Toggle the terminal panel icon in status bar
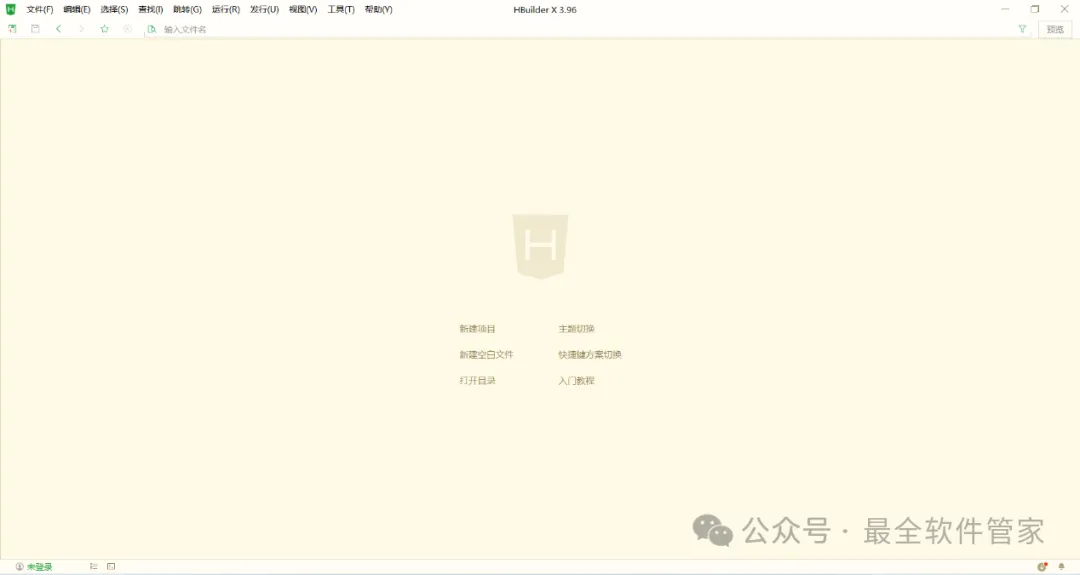The width and height of the screenshot is (1080, 575). coord(111,566)
